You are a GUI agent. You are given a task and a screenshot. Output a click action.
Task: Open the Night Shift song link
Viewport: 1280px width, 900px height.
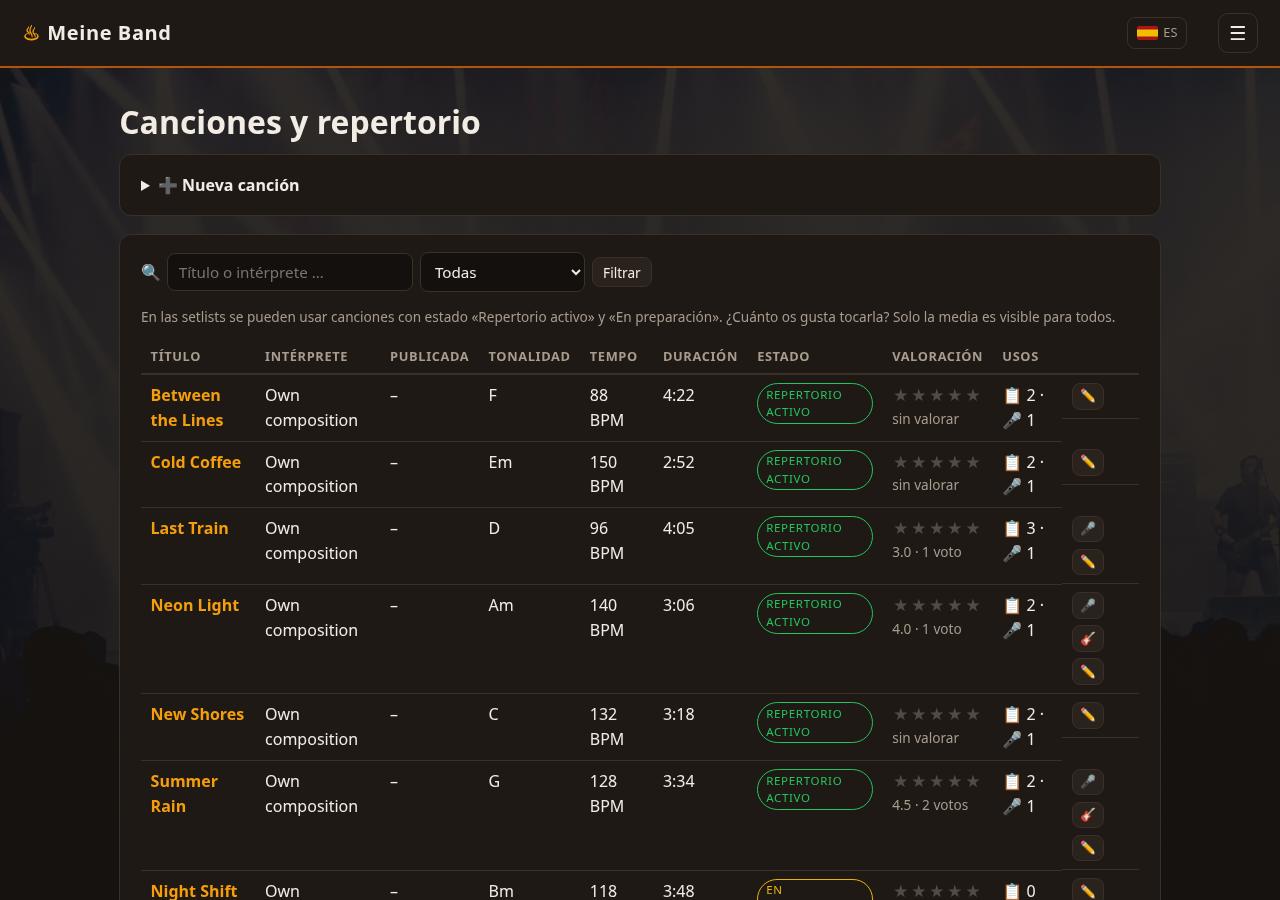pyautogui.click(x=194, y=890)
